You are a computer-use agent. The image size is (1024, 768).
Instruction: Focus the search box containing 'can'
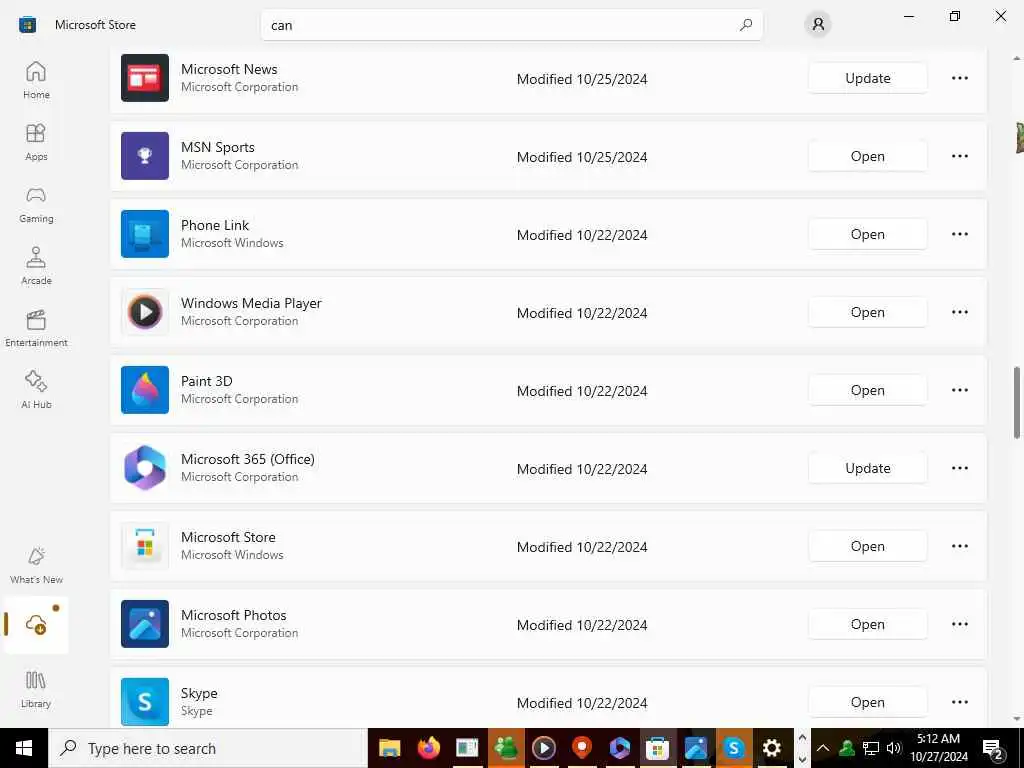click(x=511, y=25)
